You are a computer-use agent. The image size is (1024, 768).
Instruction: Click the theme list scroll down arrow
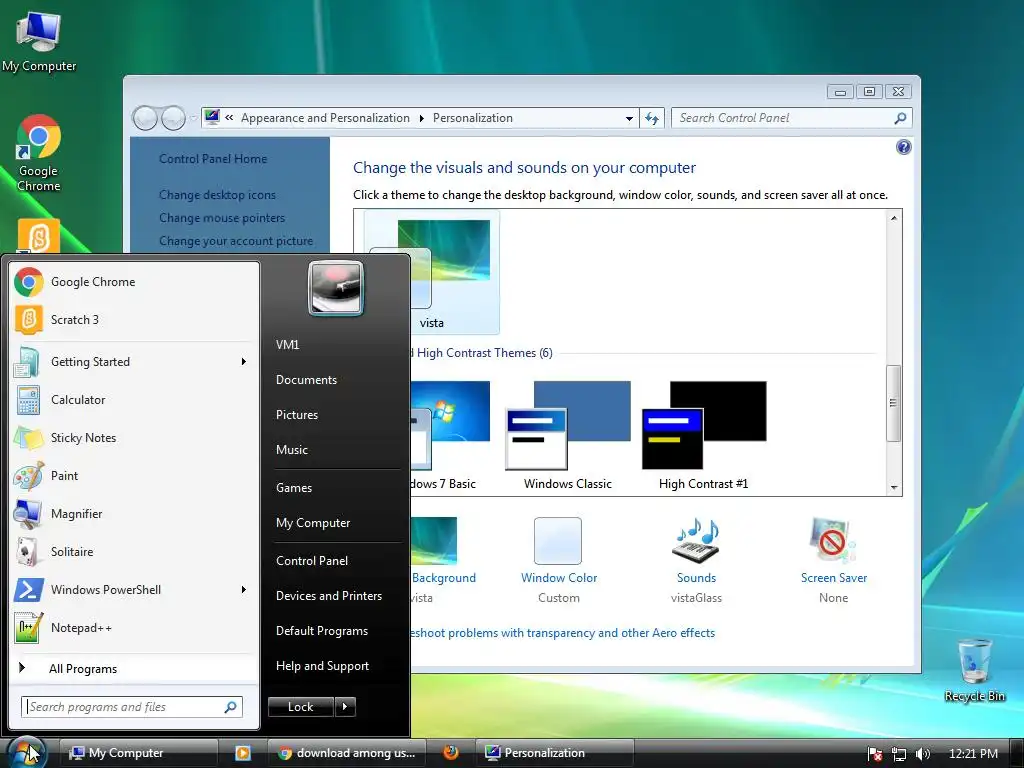click(x=893, y=488)
